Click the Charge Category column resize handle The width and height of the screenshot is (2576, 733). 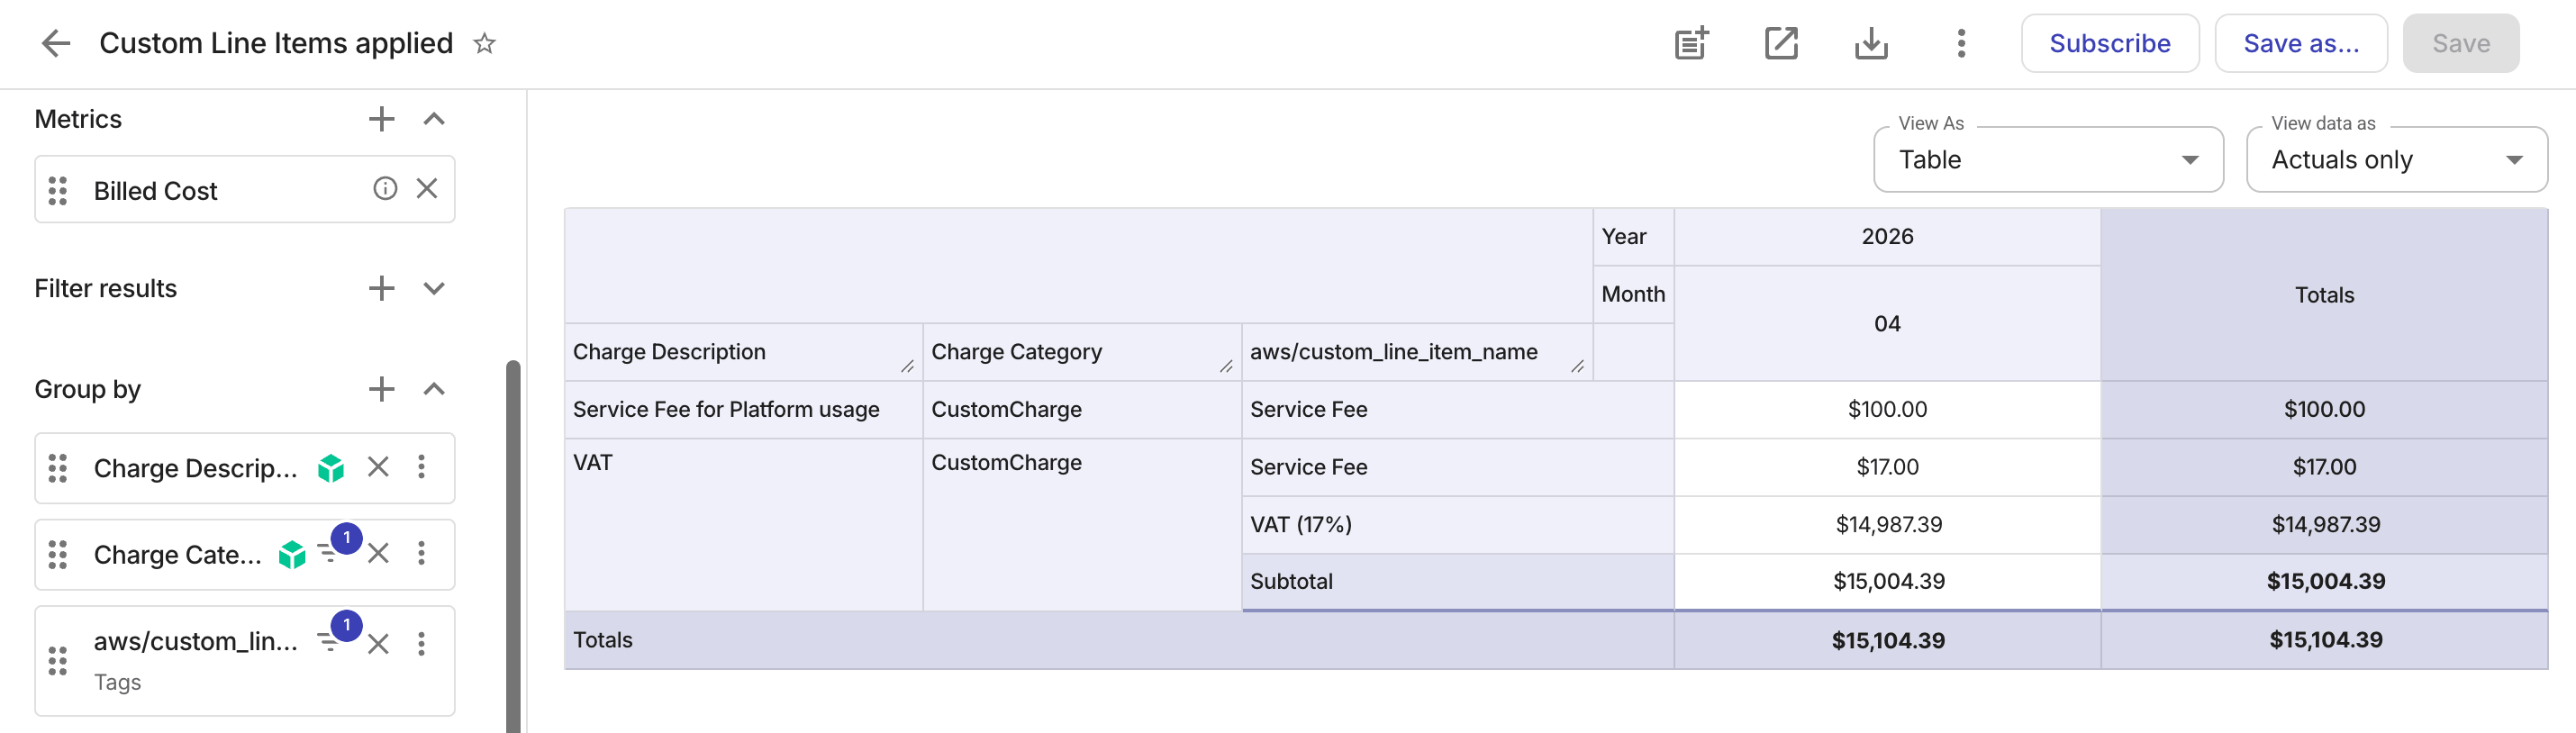[x=1226, y=366]
